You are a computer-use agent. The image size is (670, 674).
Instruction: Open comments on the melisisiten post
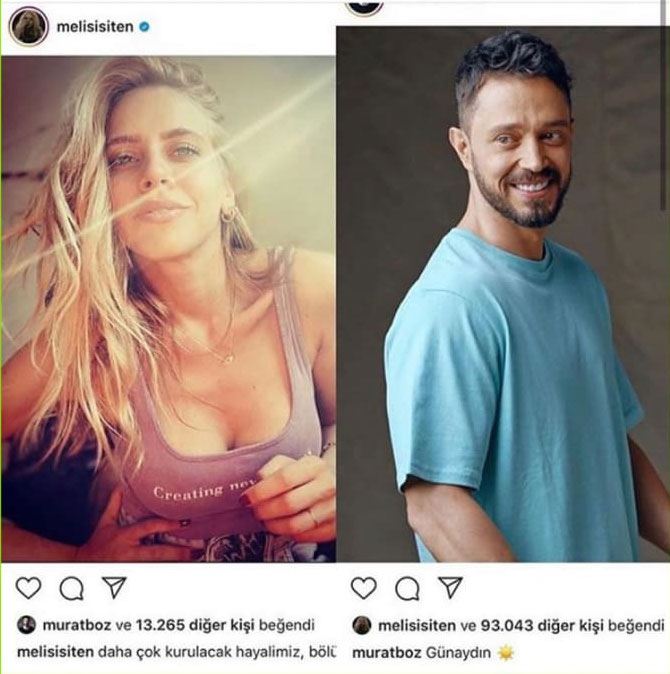click(x=72, y=588)
